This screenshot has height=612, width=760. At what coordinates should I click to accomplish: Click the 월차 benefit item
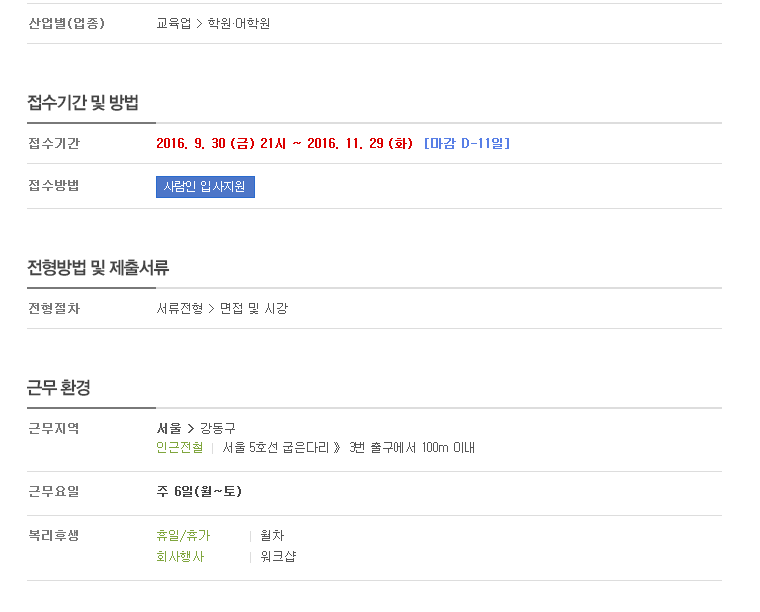[272, 535]
